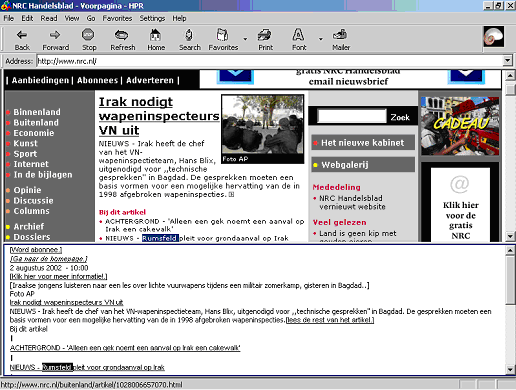Click the Foto AP news photograph
Screen dimensions: 516x390
pyautogui.click(x=263, y=129)
